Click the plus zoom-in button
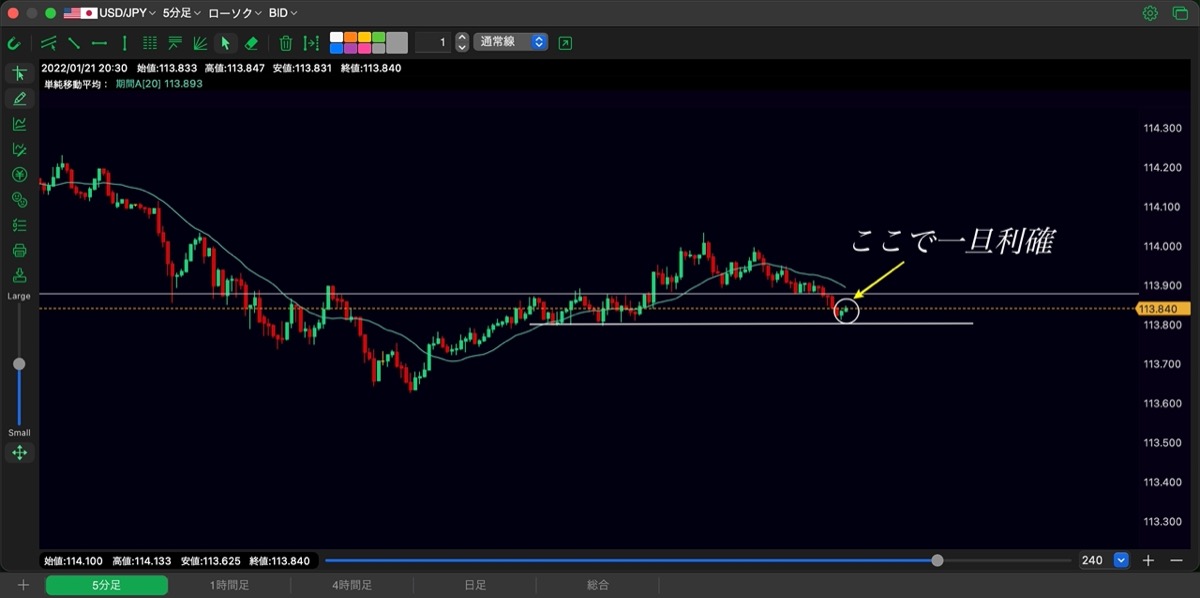1200x598 pixels. click(1148, 560)
